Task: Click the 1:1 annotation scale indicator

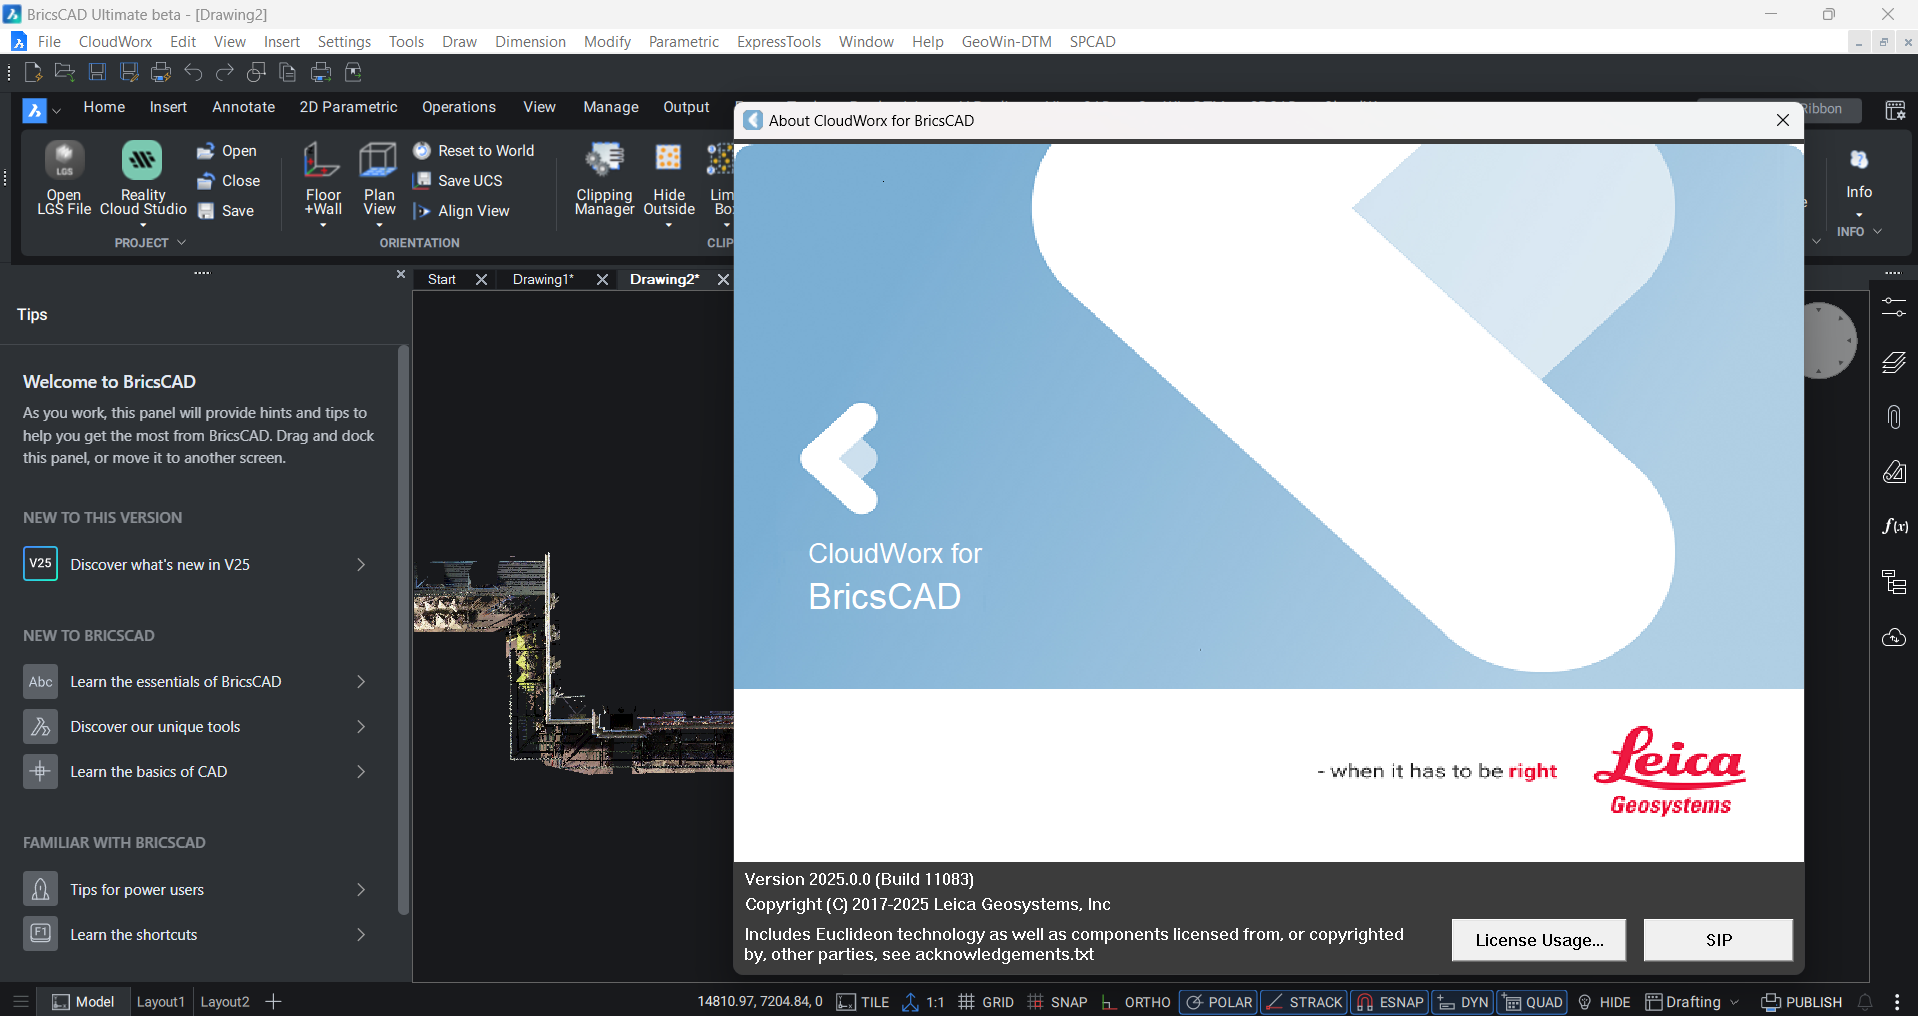Action: pyautogui.click(x=923, y=1002)
